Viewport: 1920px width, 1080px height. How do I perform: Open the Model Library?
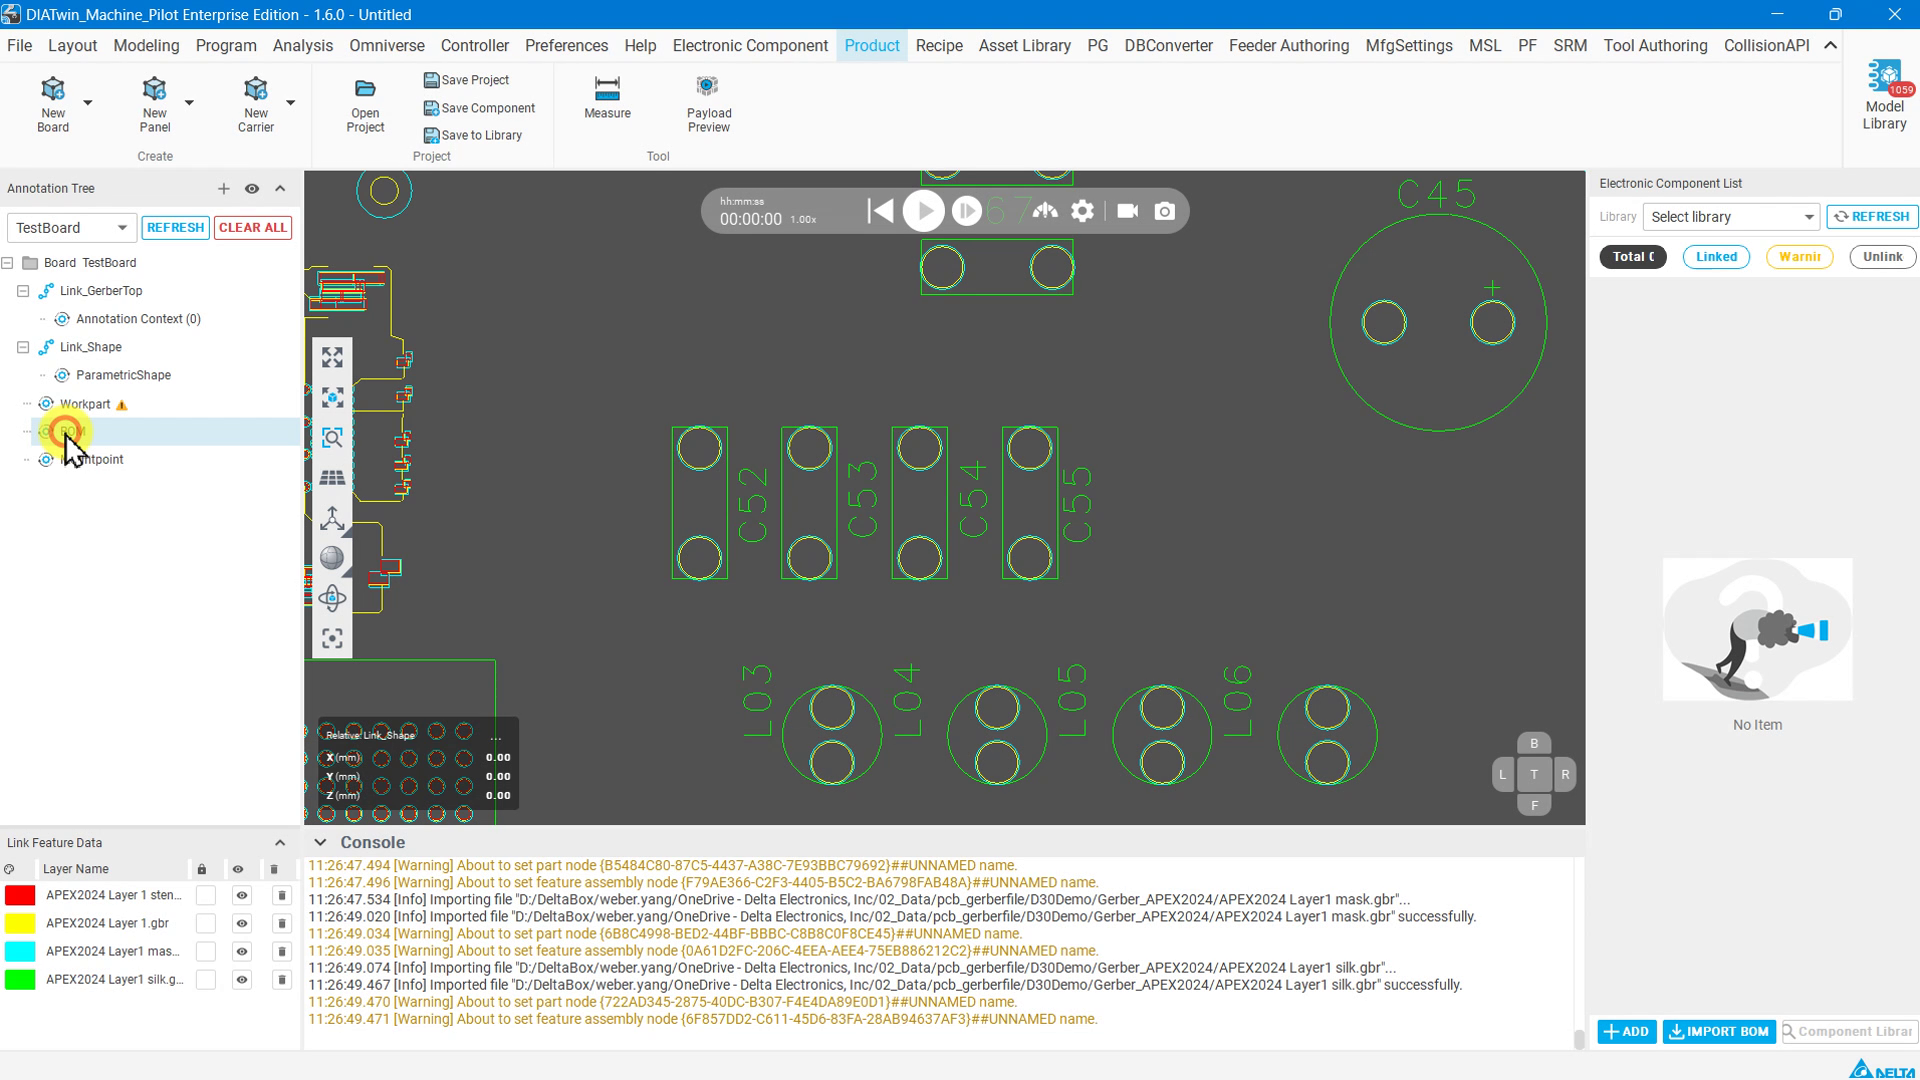[1884, 96]
